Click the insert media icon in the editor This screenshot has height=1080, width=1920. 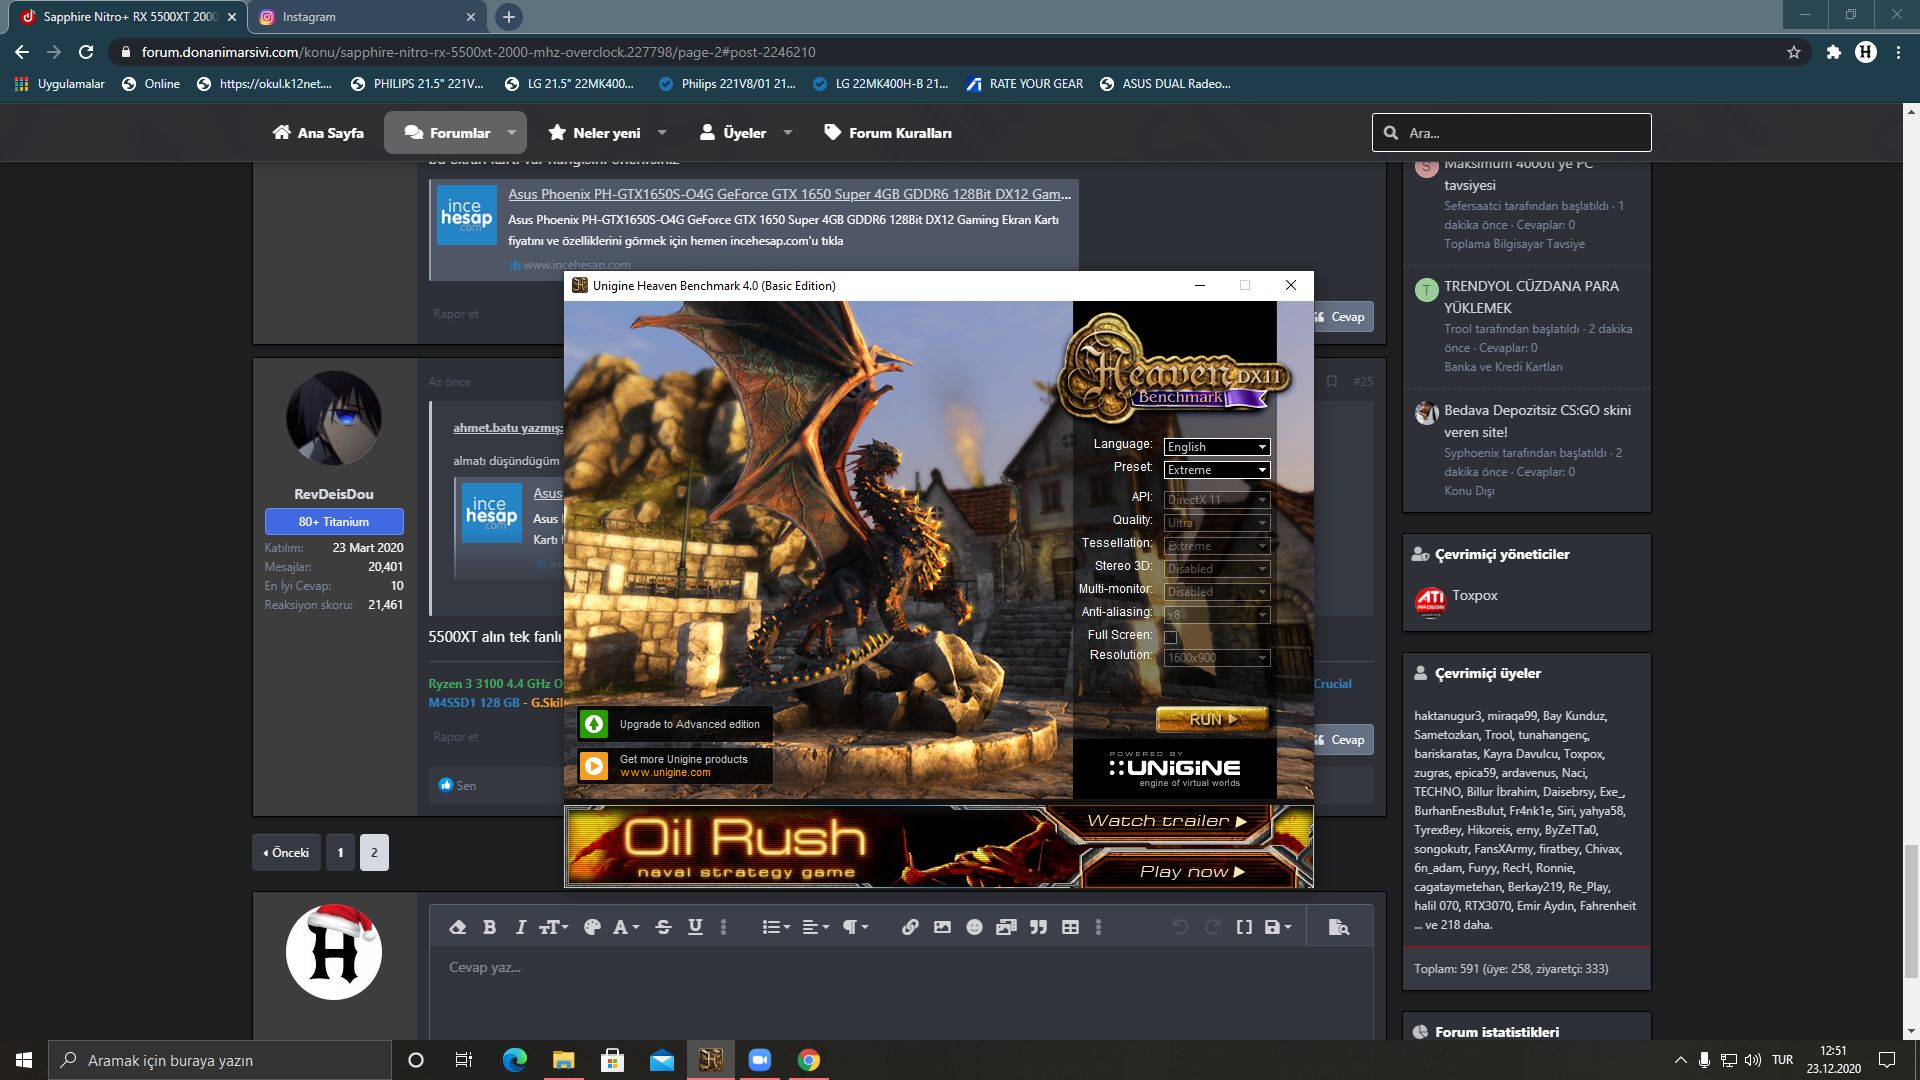pyautogui.click(x=1006, y=927)
